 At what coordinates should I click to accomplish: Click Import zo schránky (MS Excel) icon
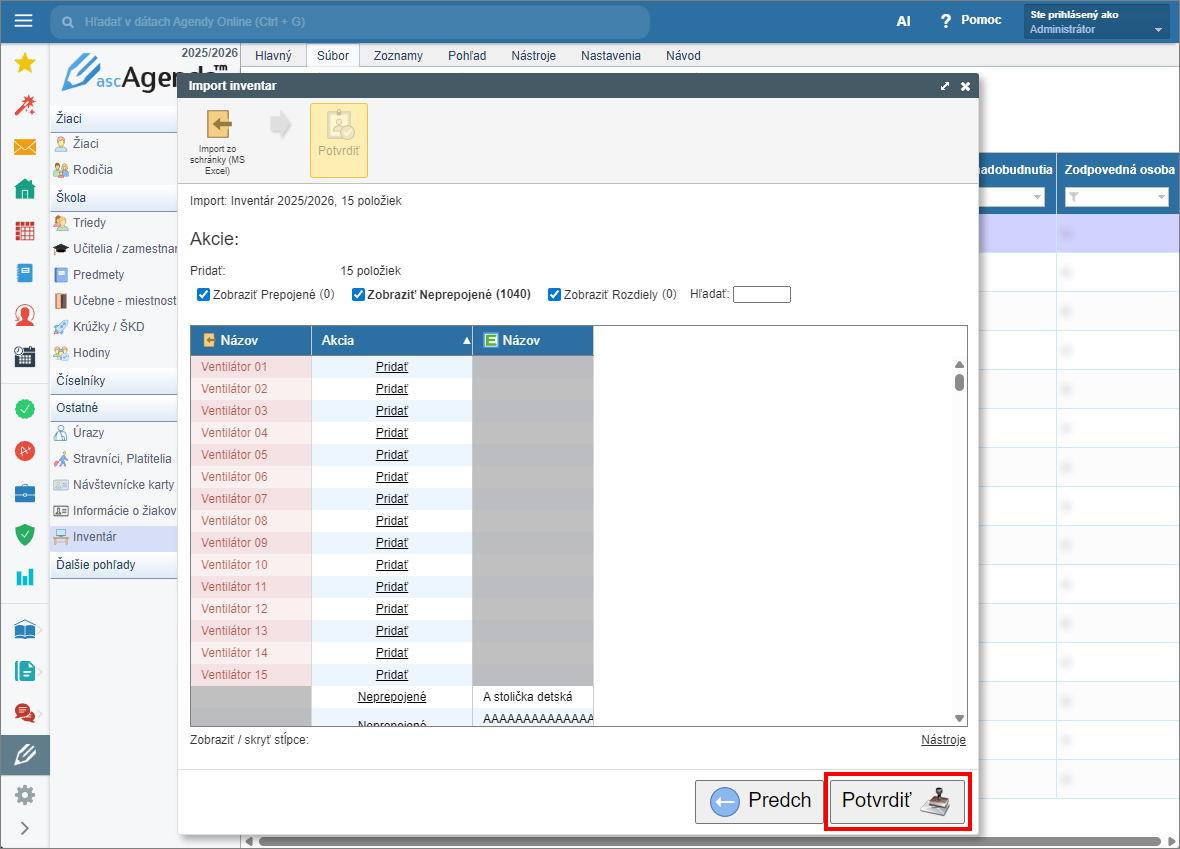click(218, 141)
